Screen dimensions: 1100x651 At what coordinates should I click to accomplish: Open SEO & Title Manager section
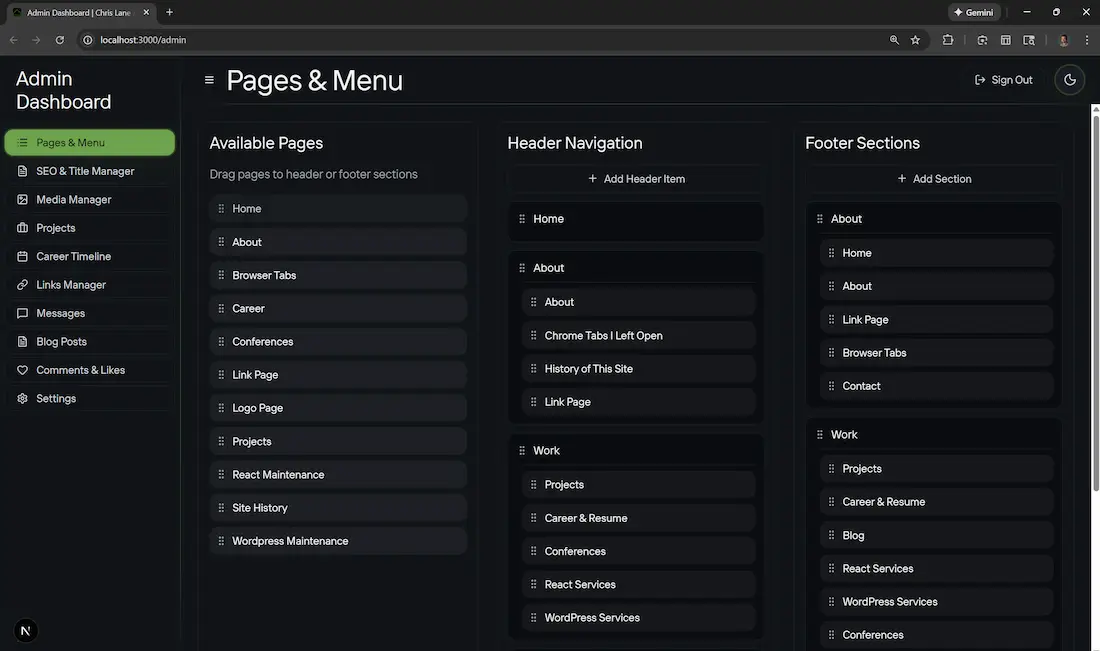pos(90,171)
